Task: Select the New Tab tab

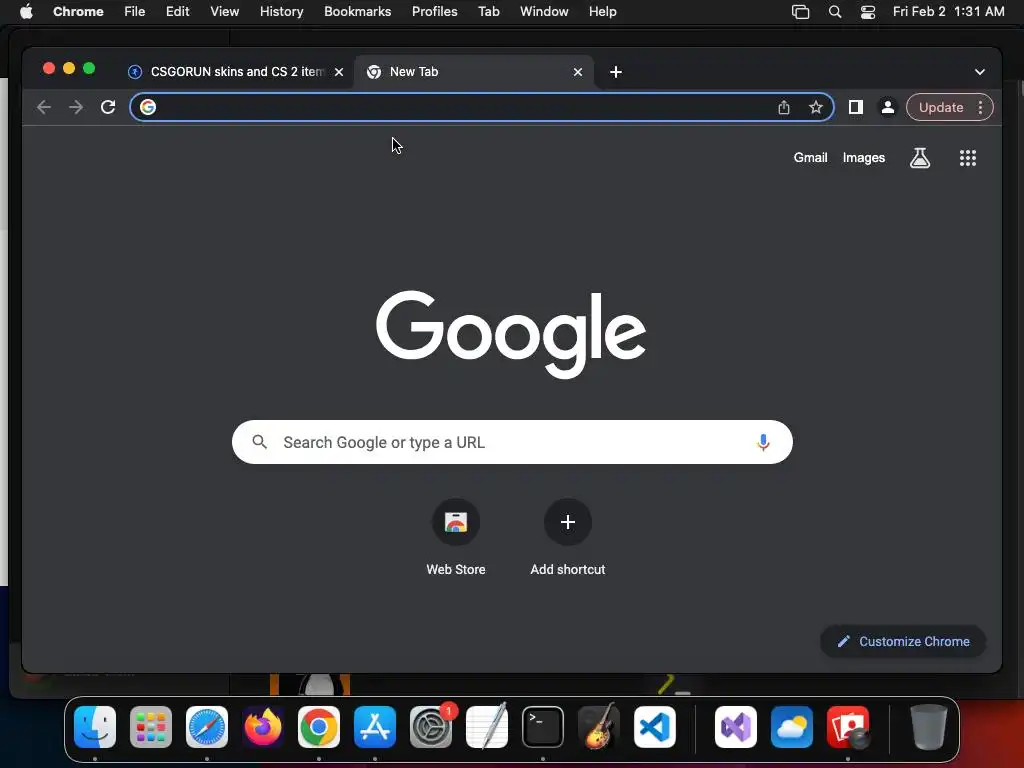Action: click(473, 72)
